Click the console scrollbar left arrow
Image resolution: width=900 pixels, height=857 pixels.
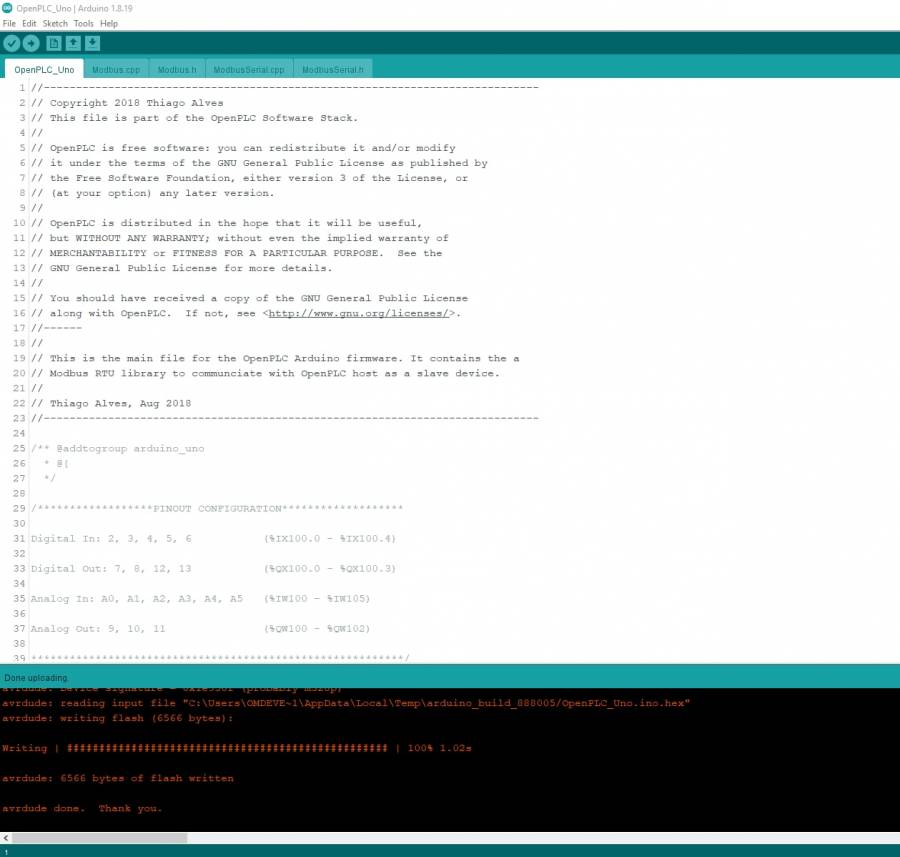6,838
